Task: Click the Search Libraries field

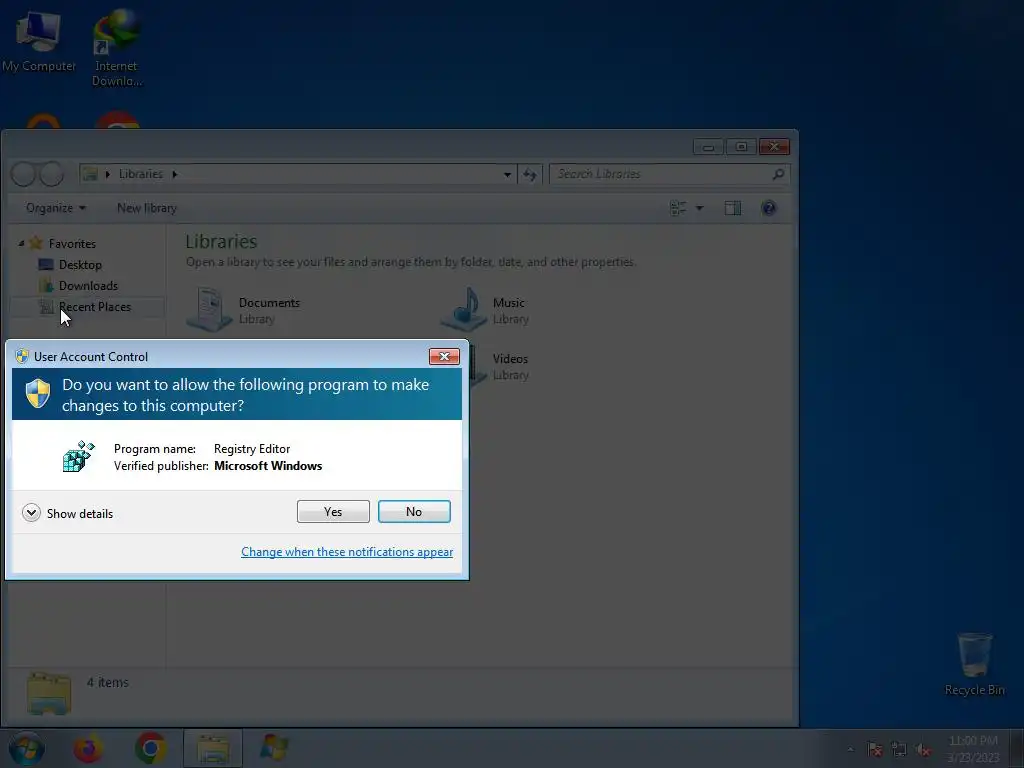Action: 661,174
